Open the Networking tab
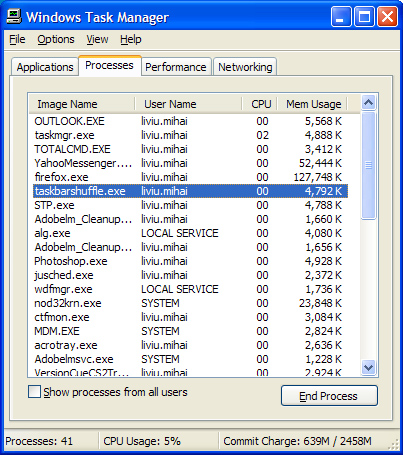403x455 pixels. pos(245,67)
